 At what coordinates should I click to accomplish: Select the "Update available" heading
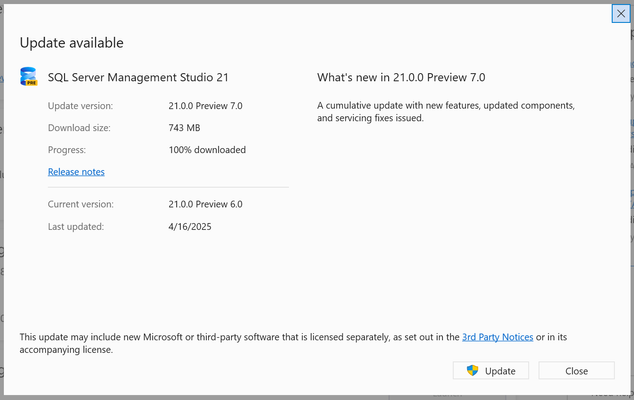point(72,43)
